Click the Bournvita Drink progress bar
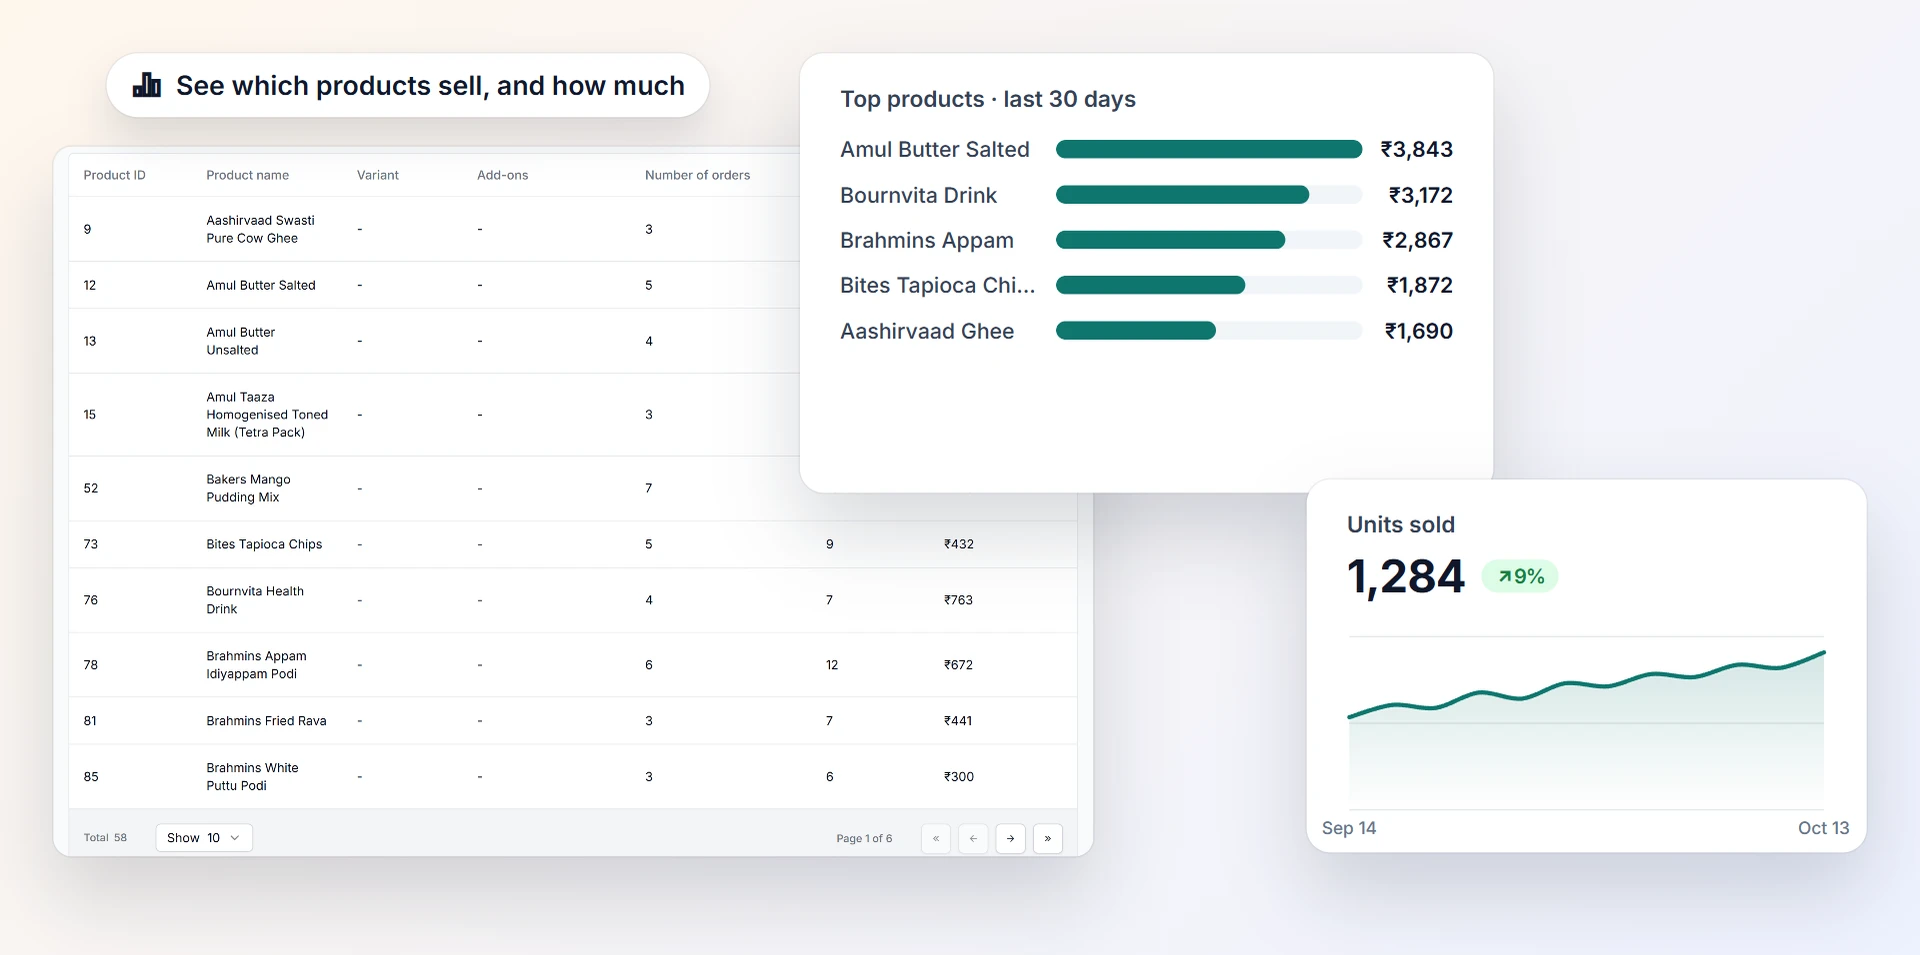The image size is (1920, 955). tap(1209, 195)
